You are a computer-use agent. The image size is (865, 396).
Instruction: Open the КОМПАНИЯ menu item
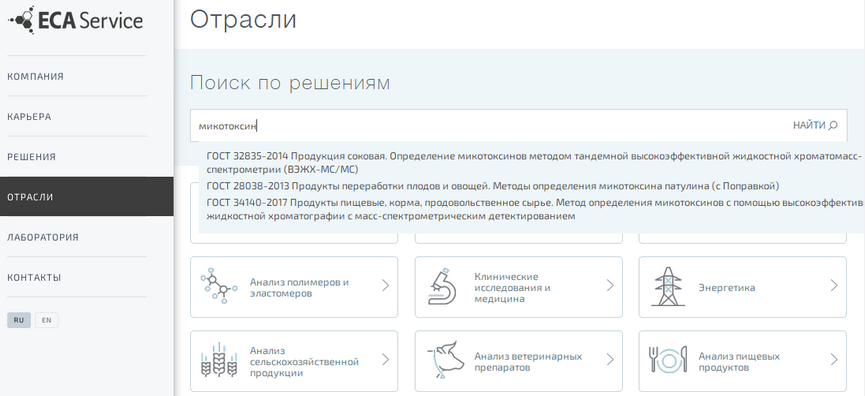point(35,76)
